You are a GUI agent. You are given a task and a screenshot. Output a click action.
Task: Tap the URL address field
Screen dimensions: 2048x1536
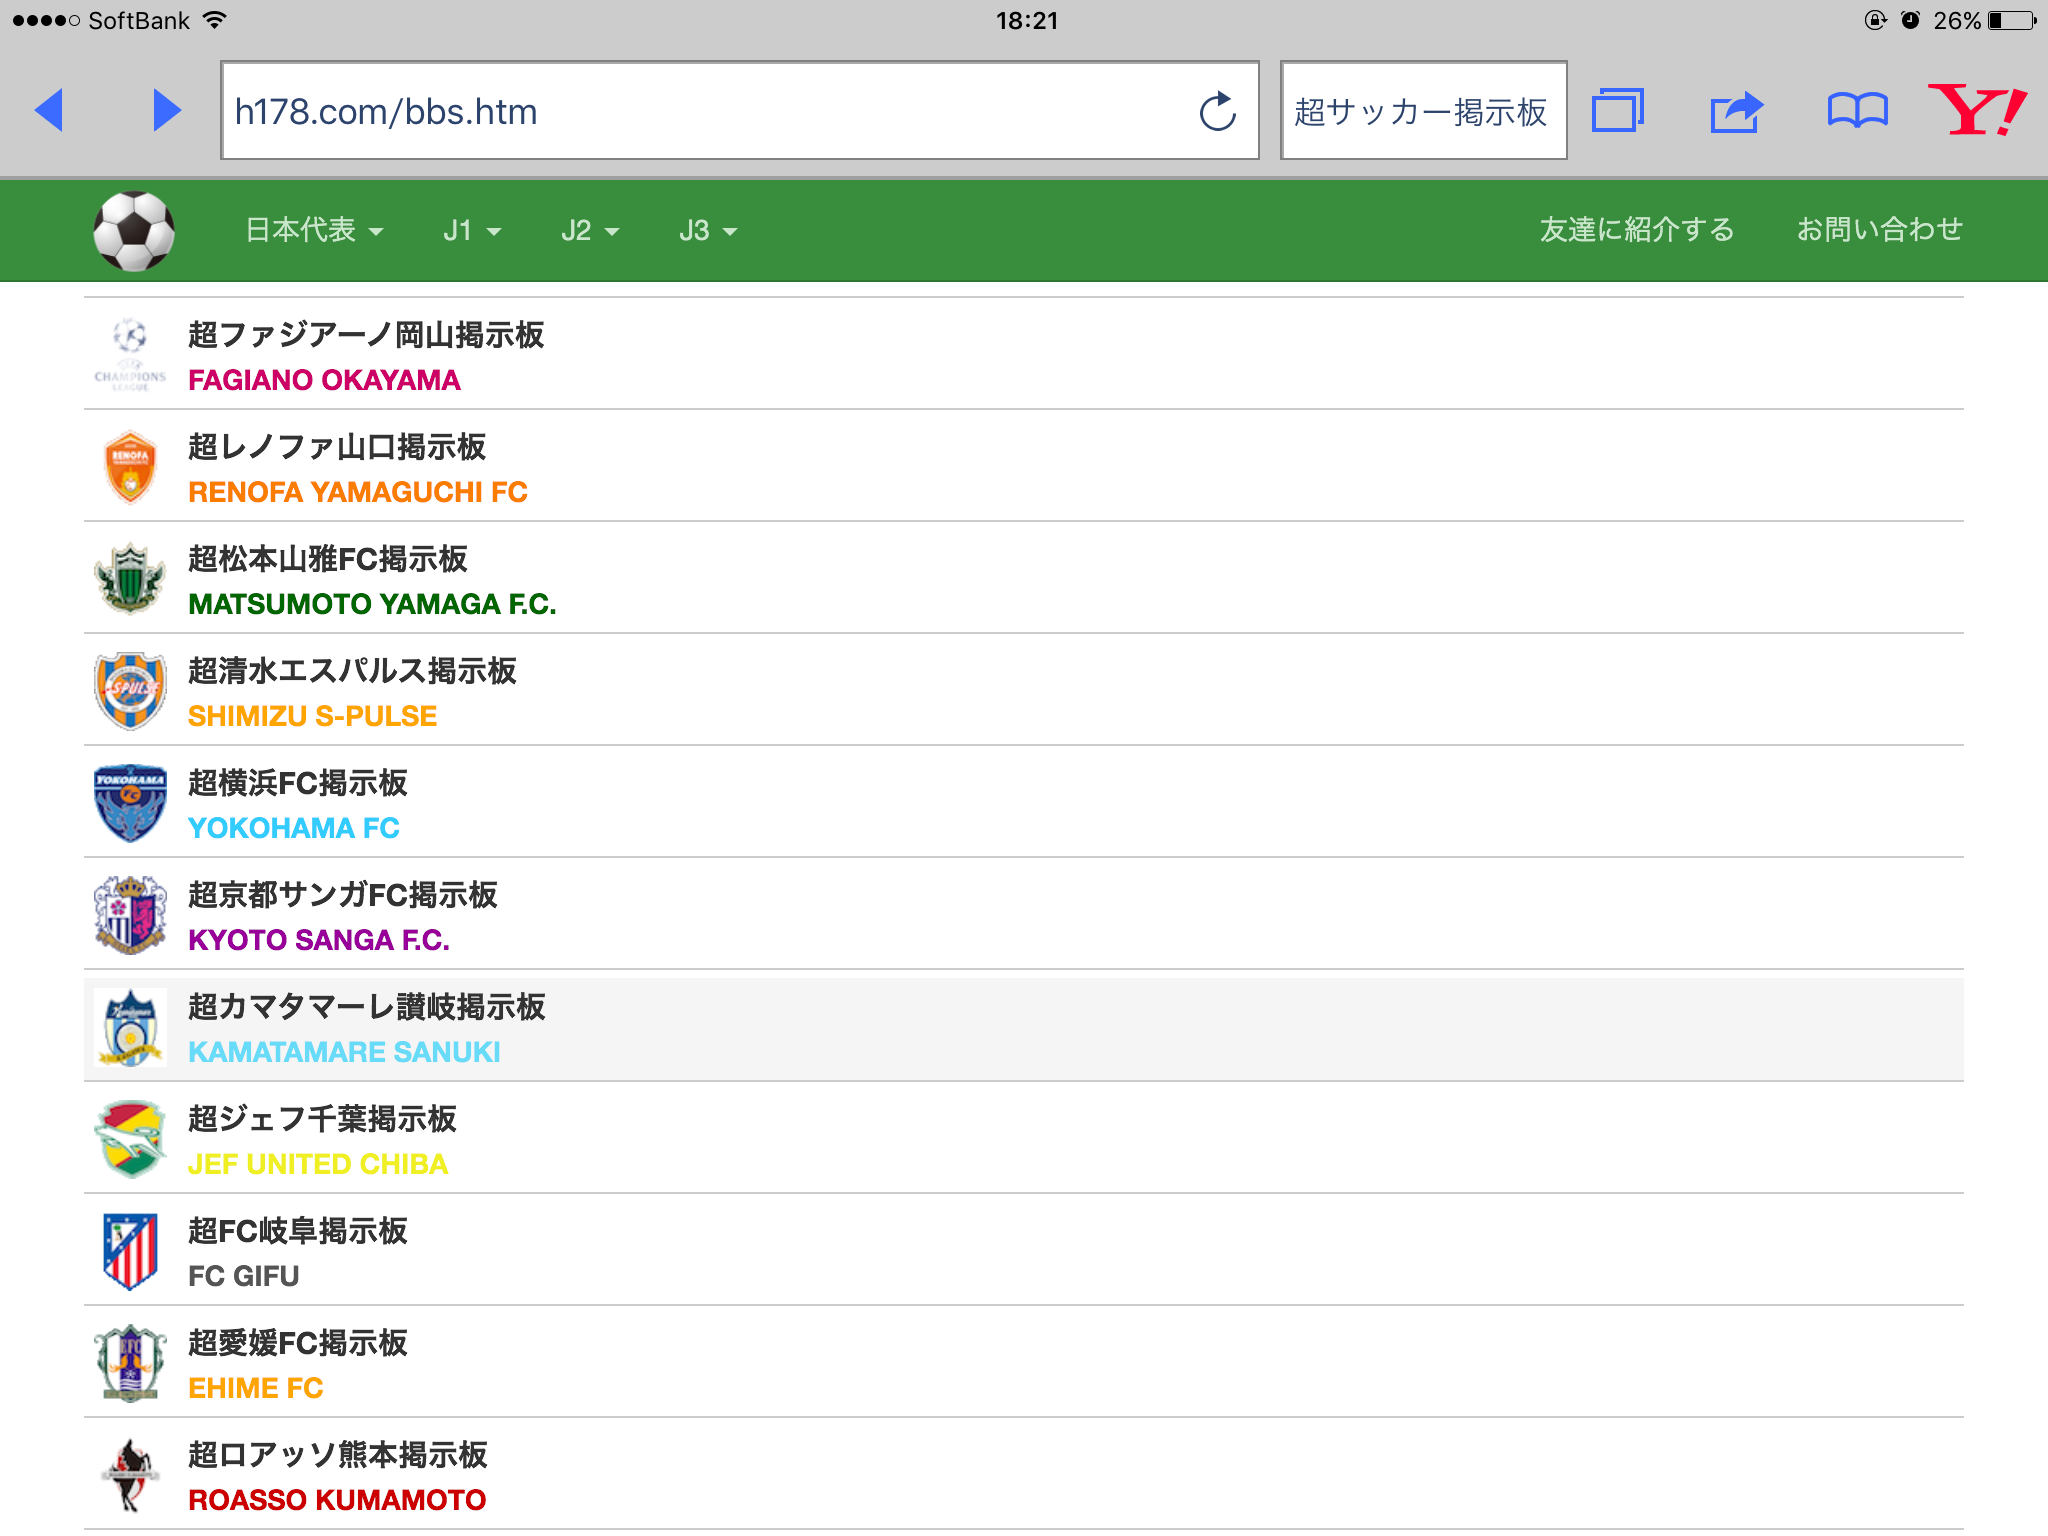tap(700, 111)
